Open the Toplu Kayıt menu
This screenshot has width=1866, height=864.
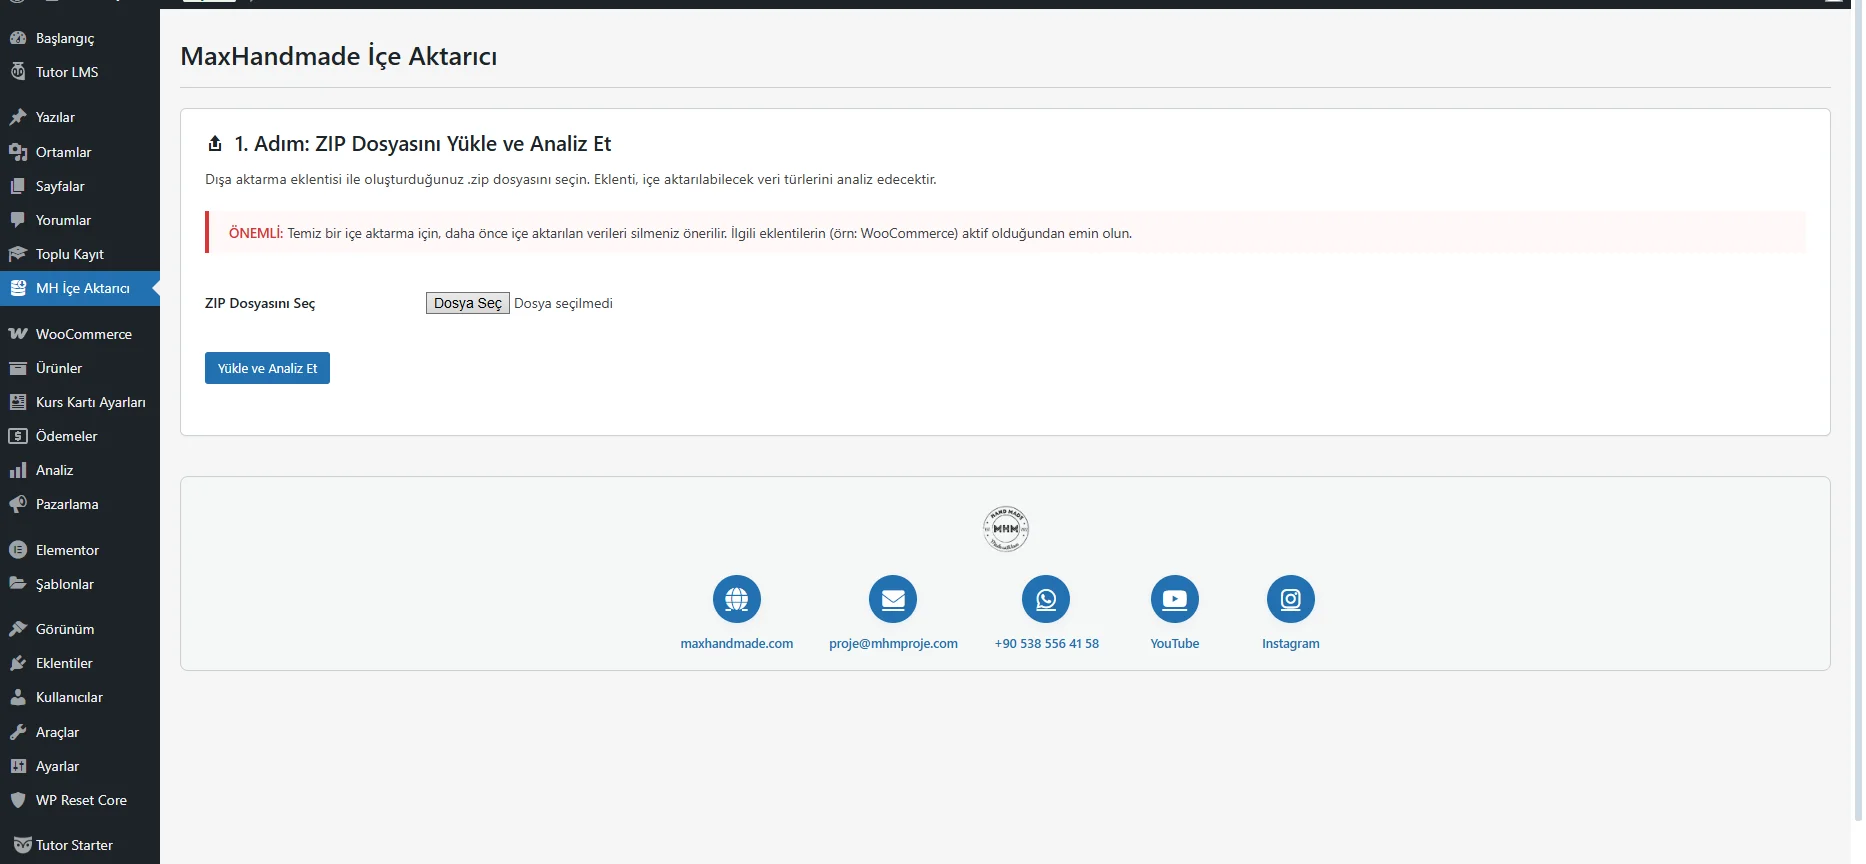coord(80,254)
